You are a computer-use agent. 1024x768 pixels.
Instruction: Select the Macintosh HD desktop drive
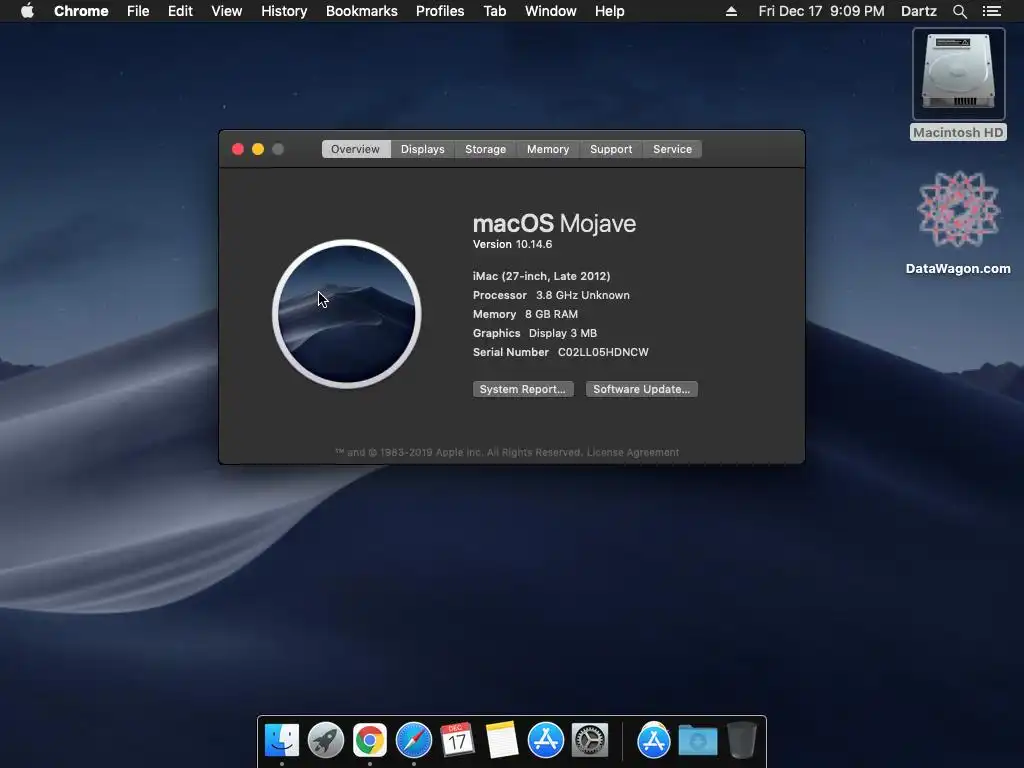[958, 84]
